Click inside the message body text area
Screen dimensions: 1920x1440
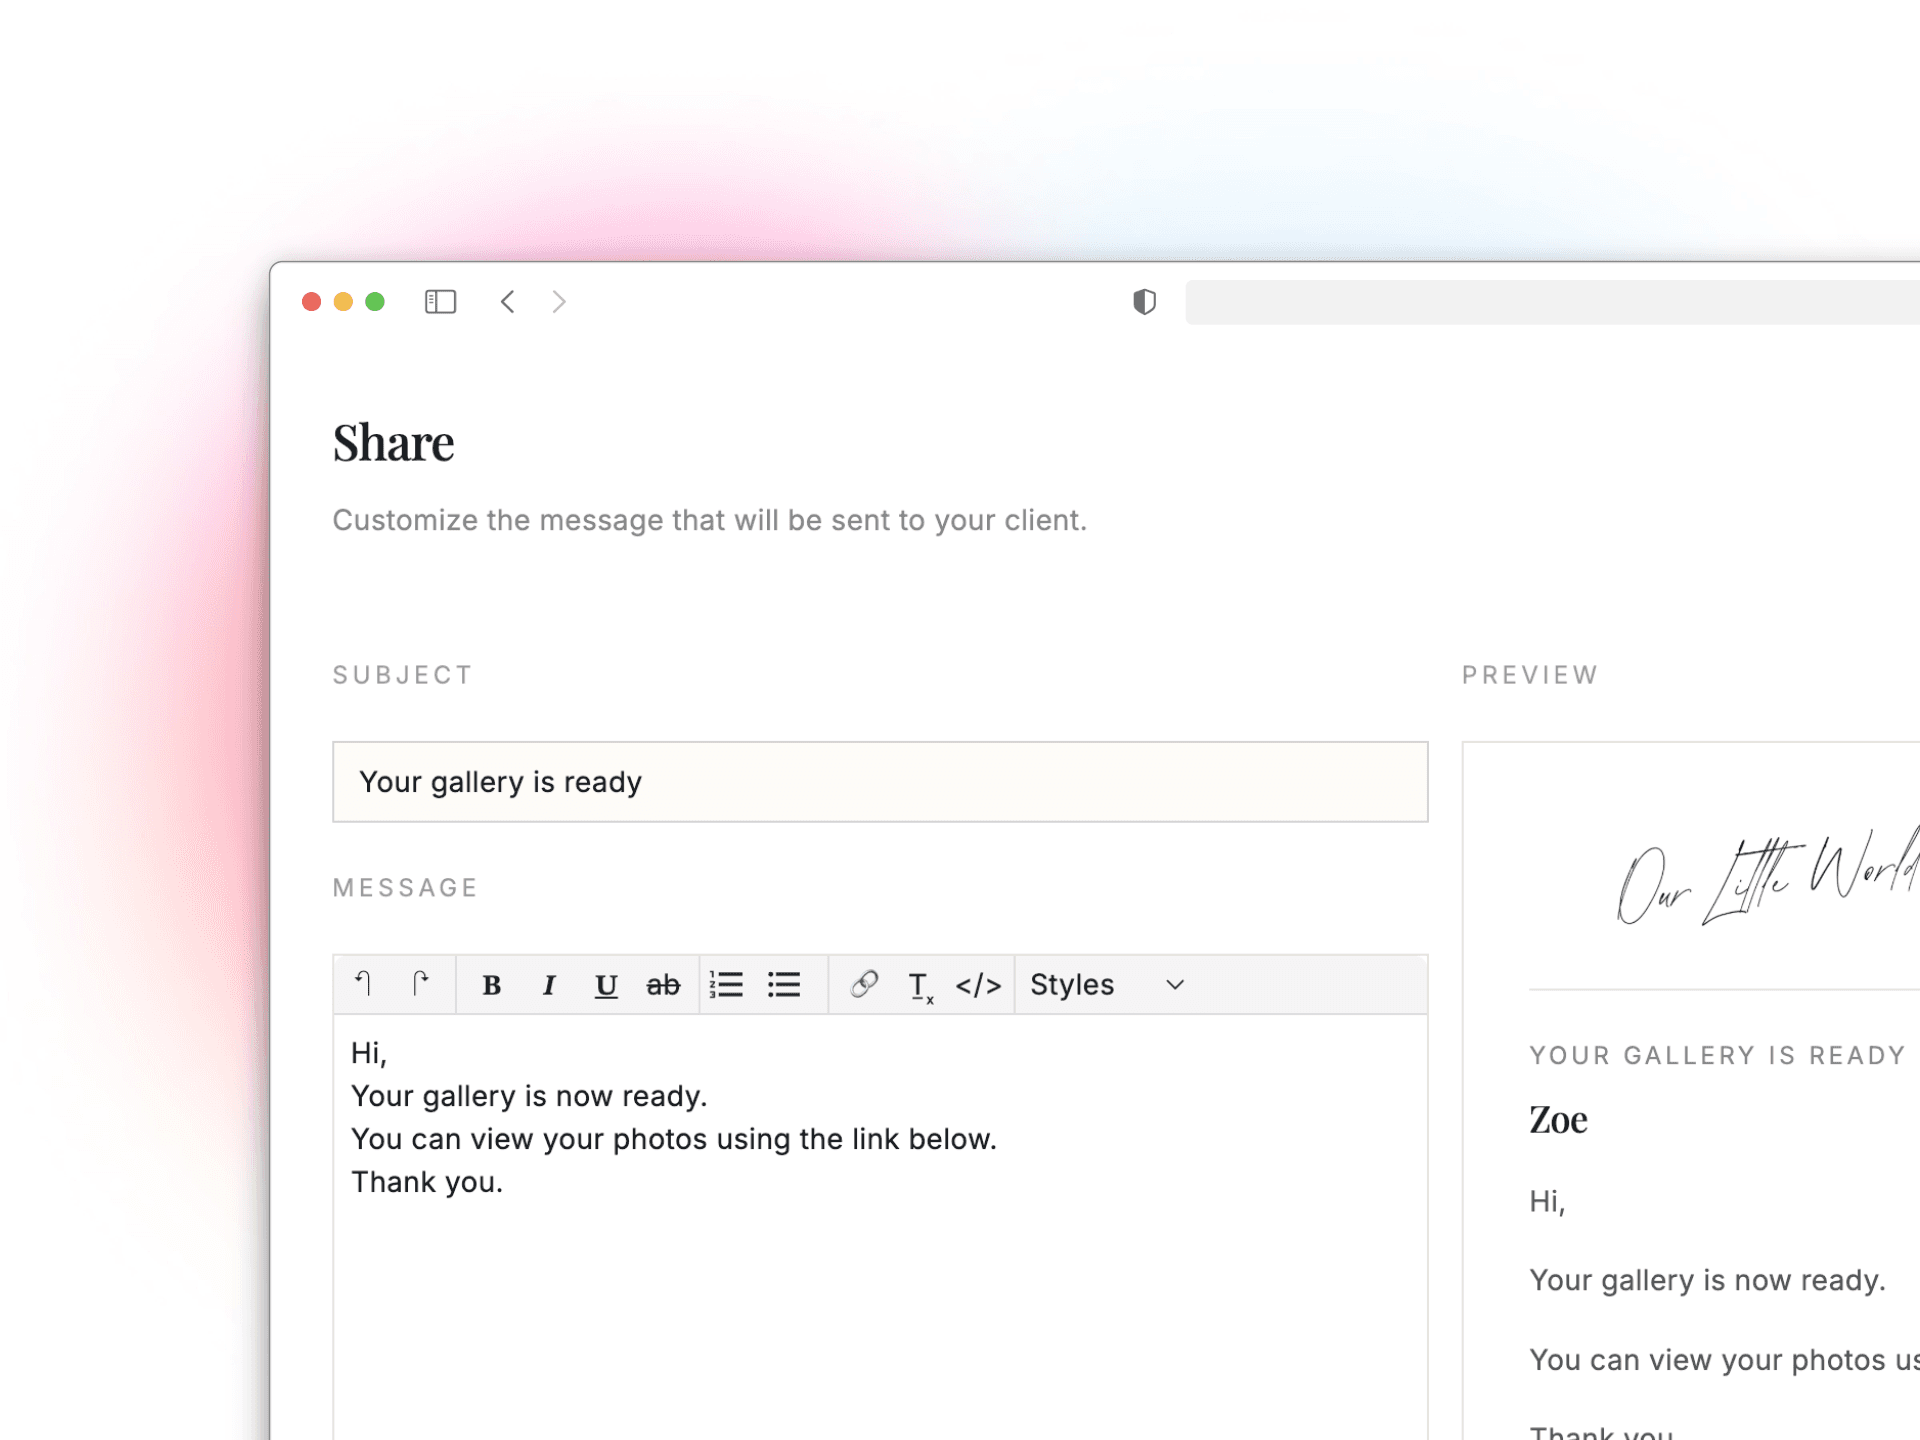coord(879,1290)
